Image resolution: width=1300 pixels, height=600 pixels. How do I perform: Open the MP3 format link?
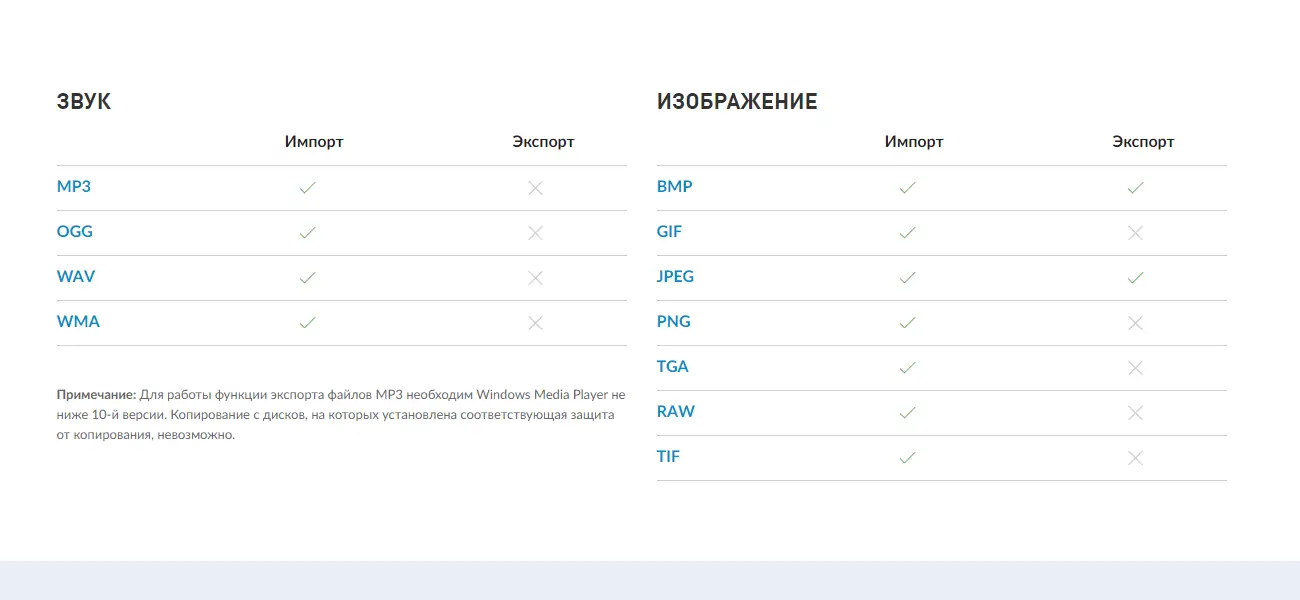pos(74,187)
